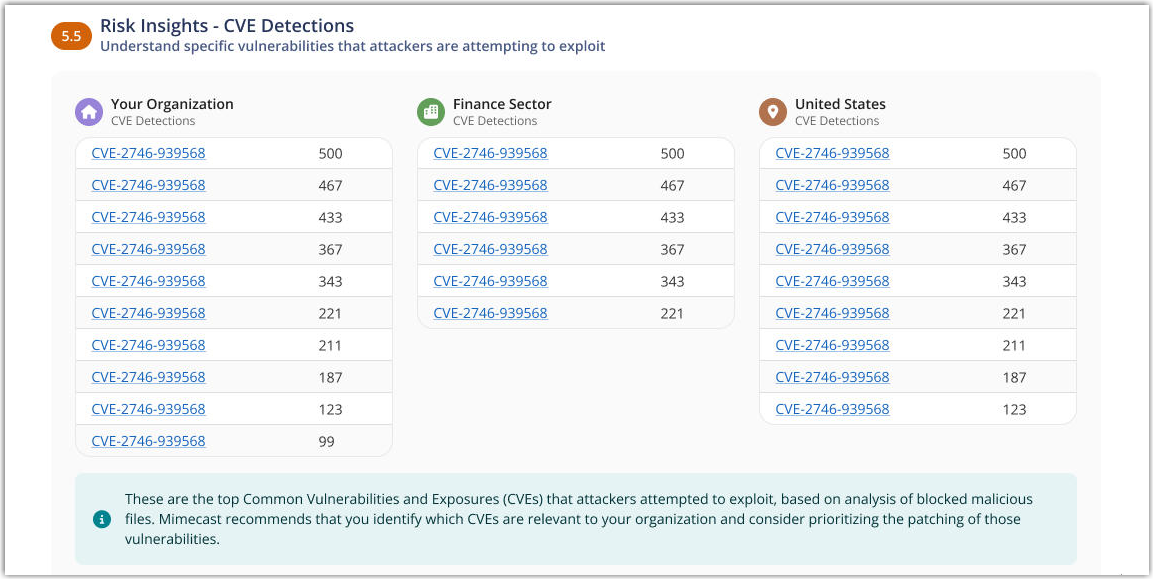Viewport: 1154px width, 580px height.
Task: Select Your Organization CVE with 367 detections
Action: (148, 250)
